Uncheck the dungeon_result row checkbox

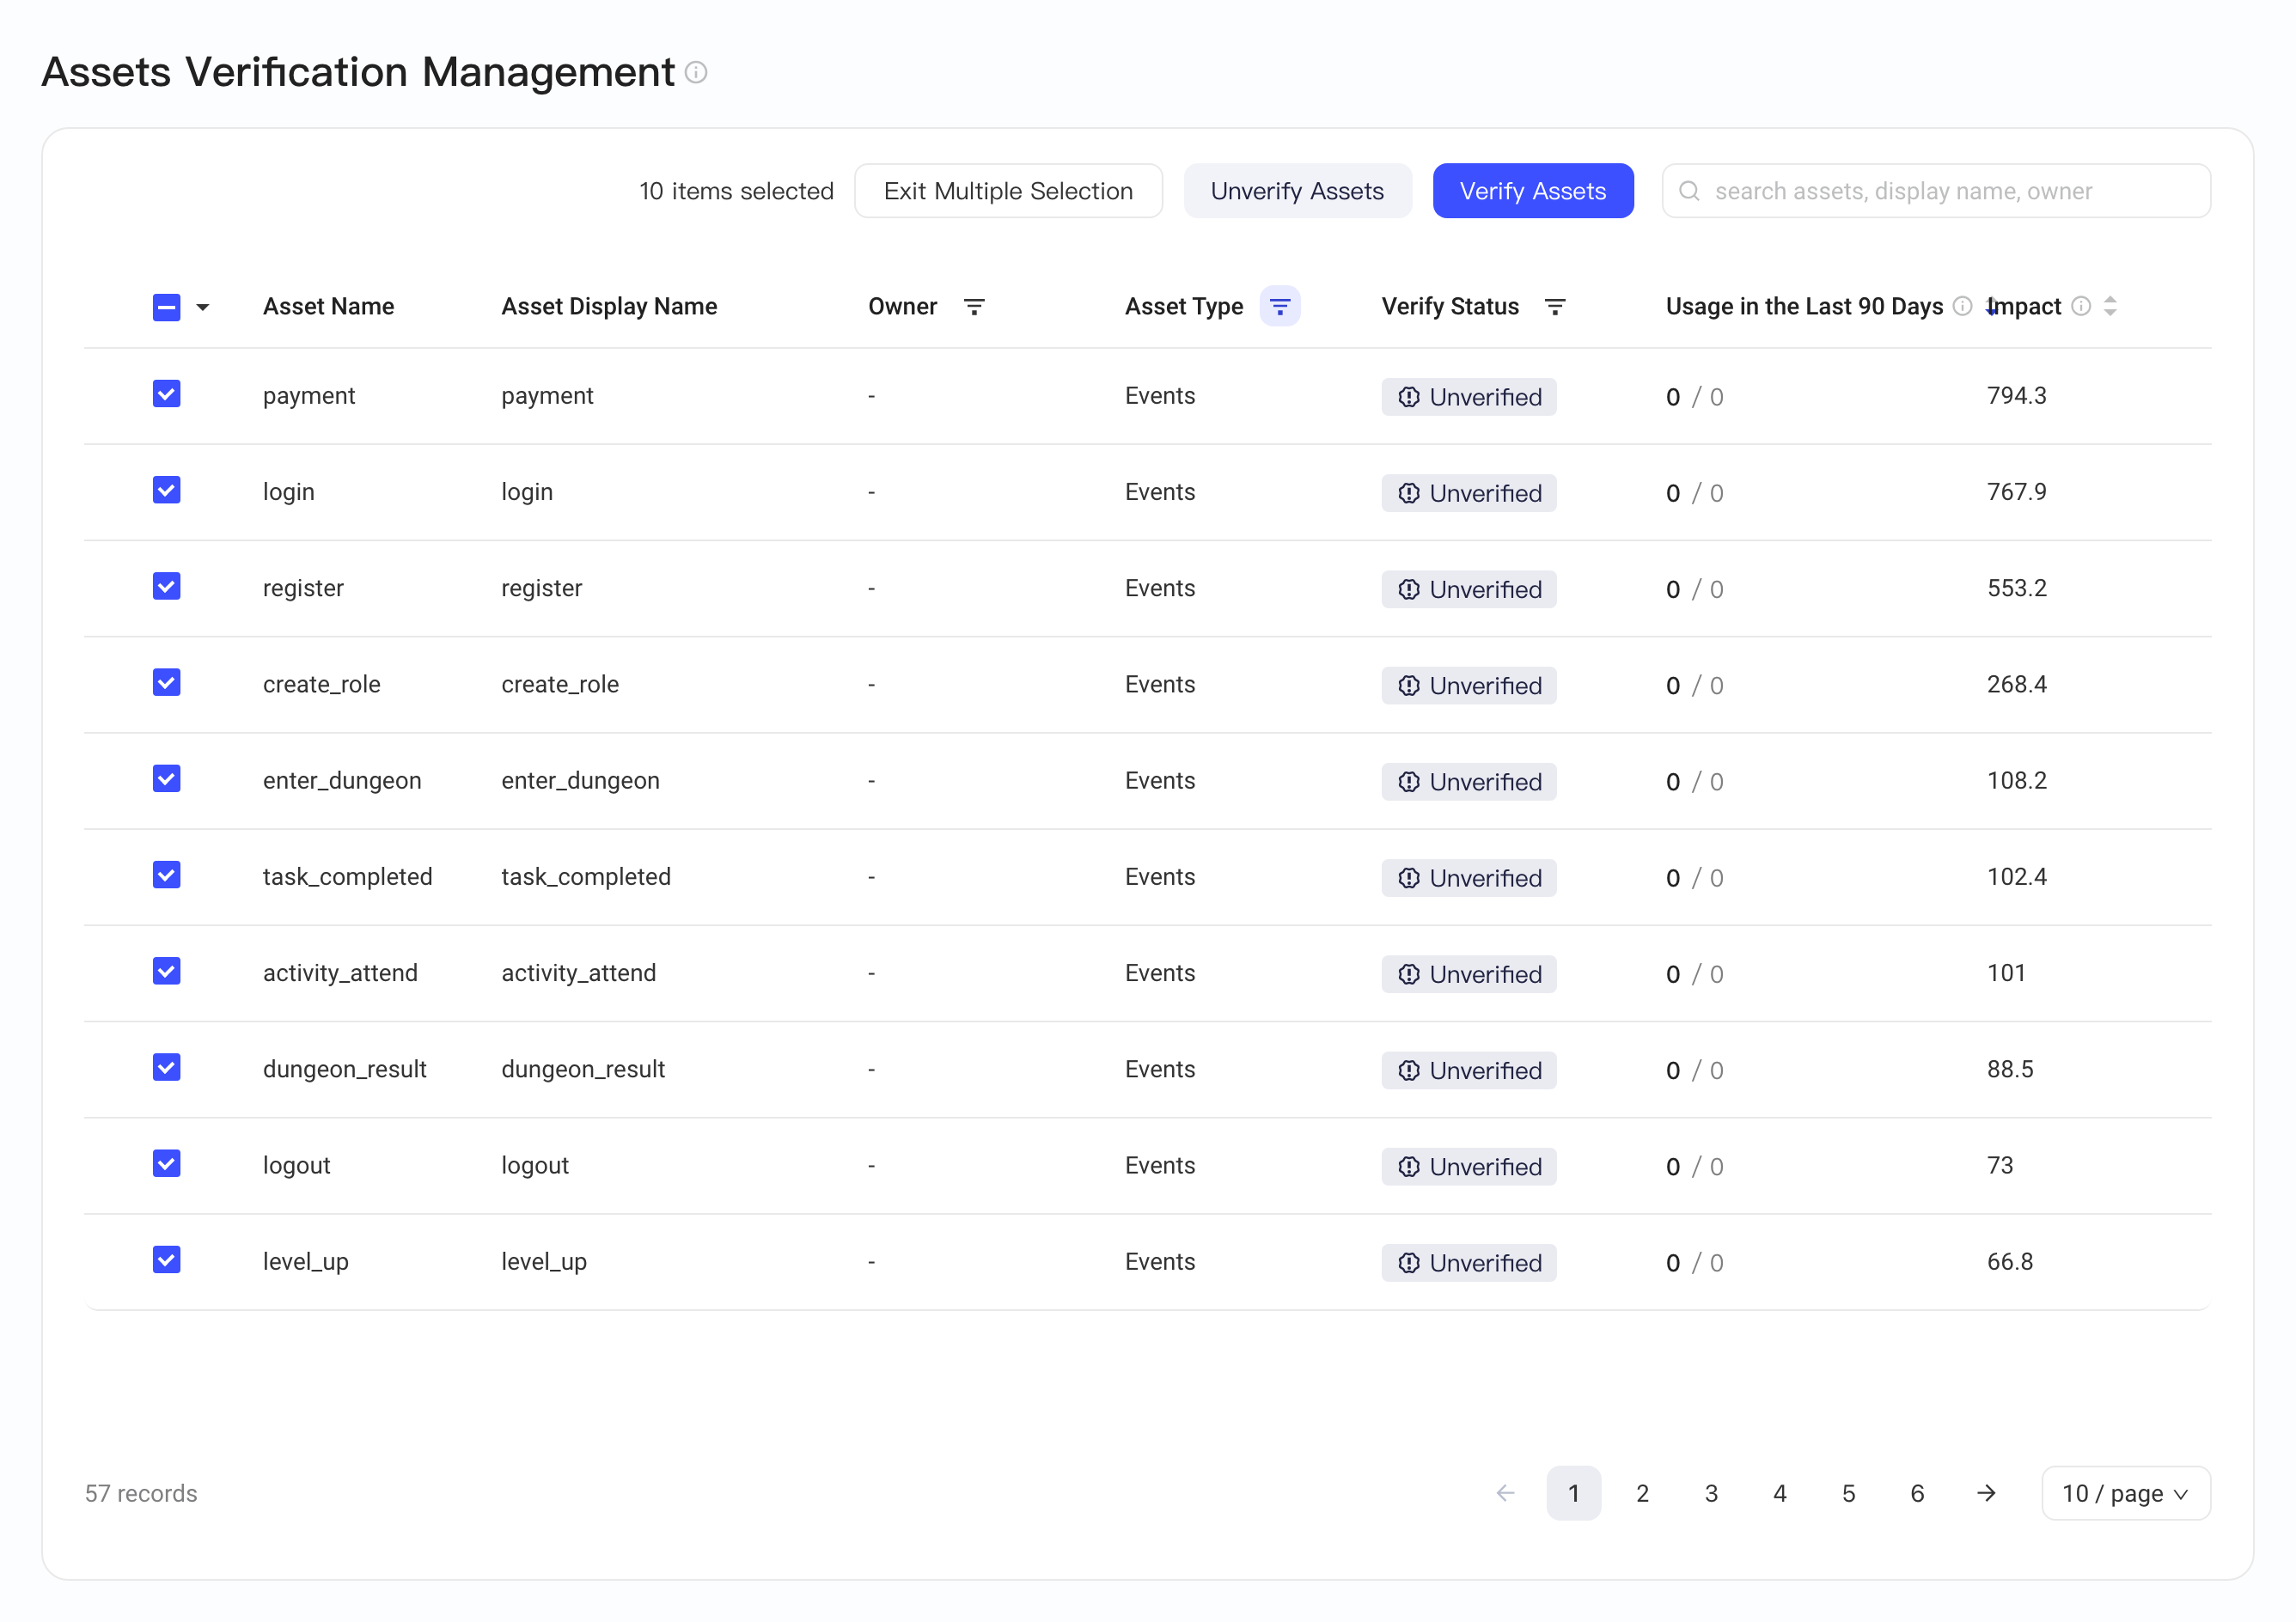(x=167, y=1067)
